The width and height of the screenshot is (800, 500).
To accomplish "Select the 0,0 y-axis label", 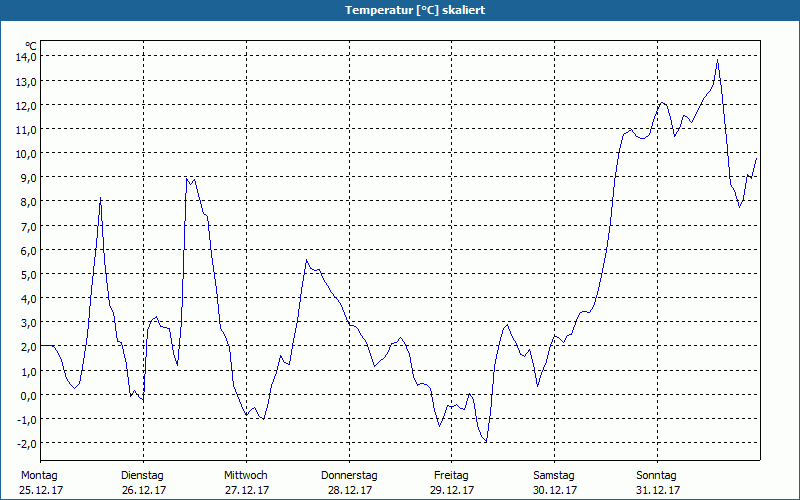I will (x=28, y=395).
